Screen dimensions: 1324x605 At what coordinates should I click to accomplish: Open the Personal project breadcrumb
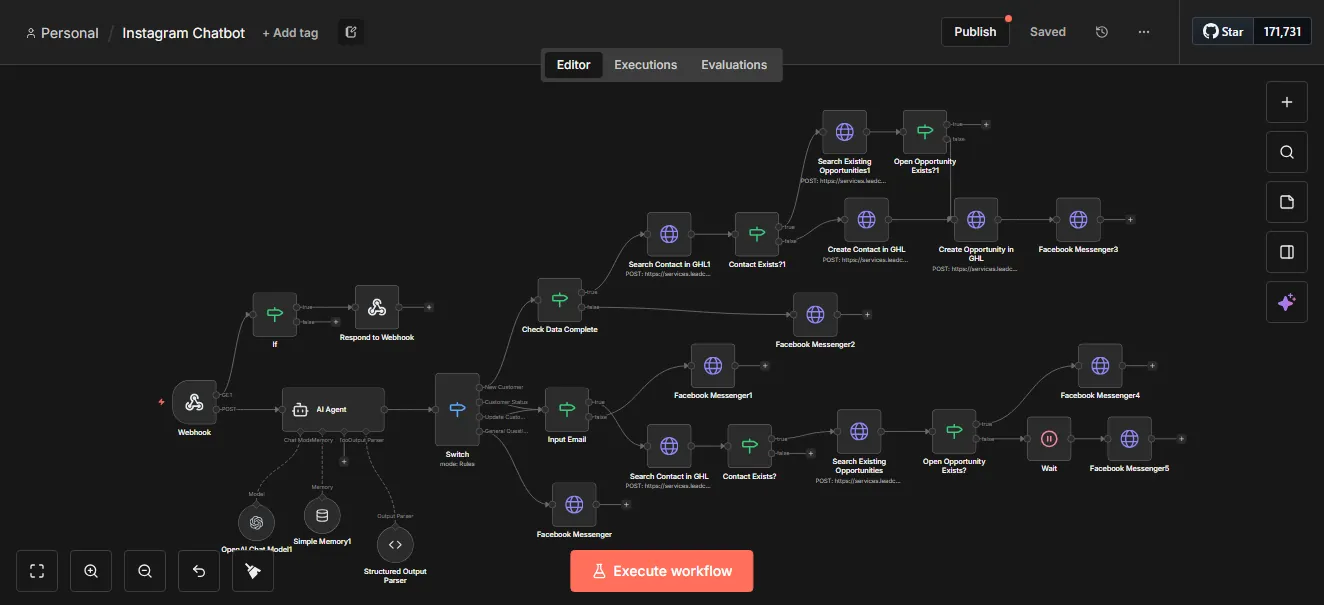62,33
